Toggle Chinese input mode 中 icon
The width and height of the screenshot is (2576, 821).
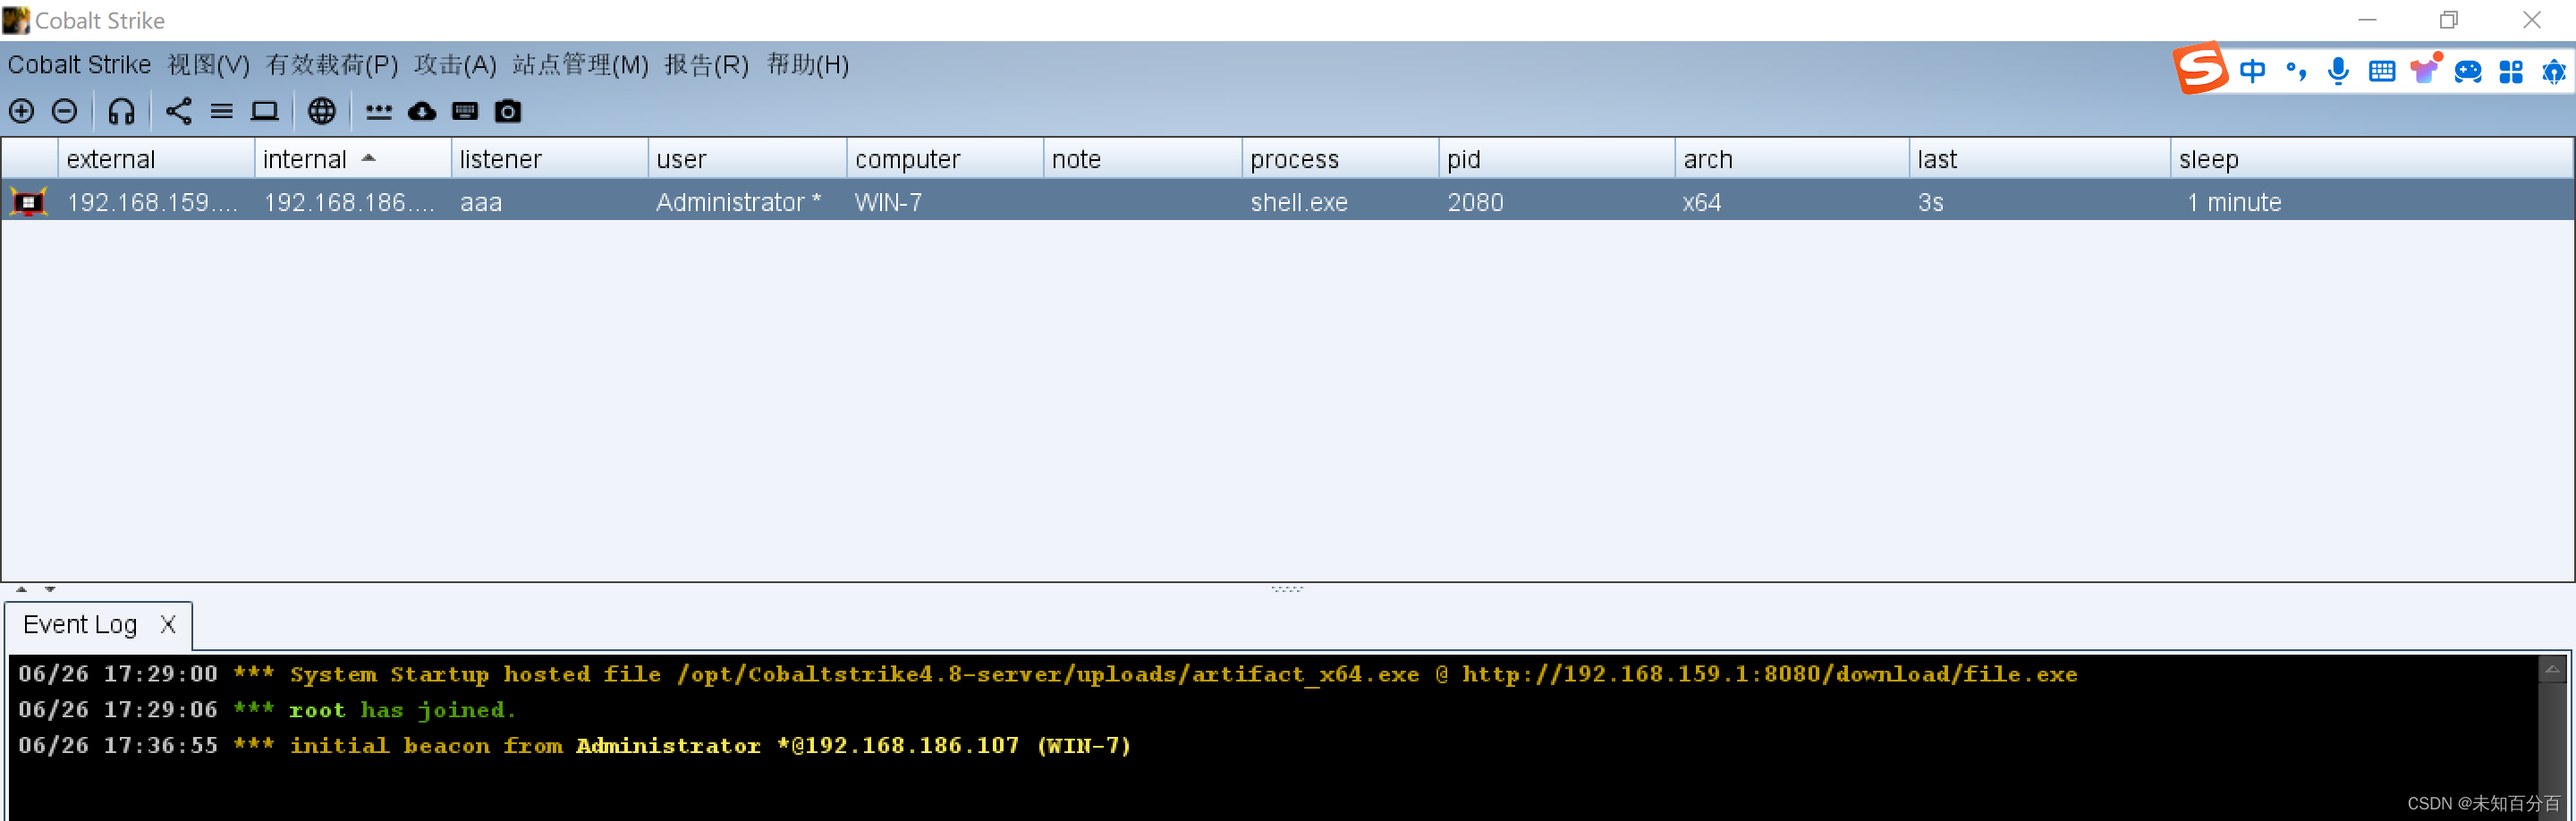2253,71
